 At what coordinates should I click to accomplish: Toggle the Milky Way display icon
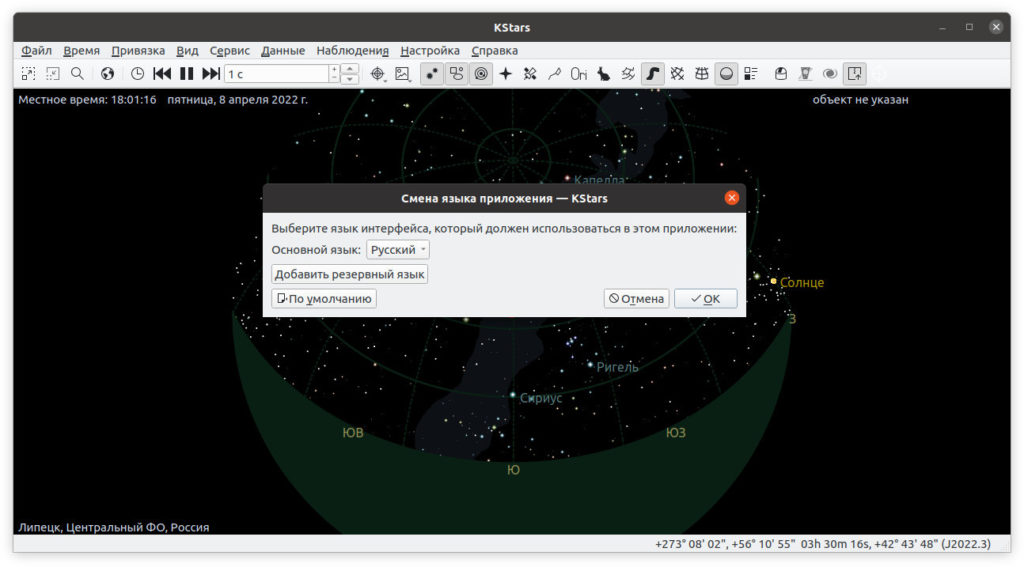click(x=652, y=74)
